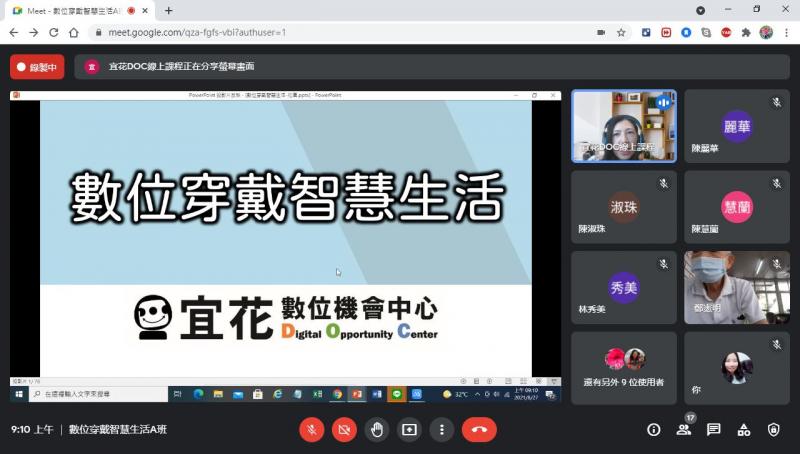Click the red recording indicator

click(x=37, y=67)
